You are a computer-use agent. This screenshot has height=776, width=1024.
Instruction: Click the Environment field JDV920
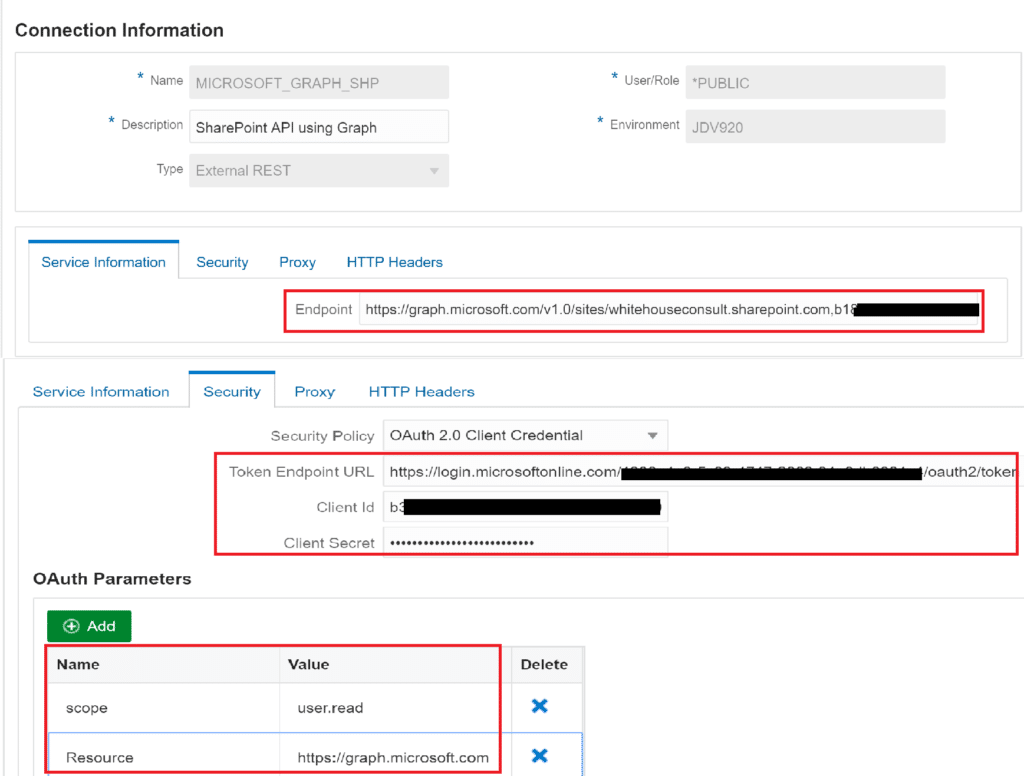click(815, 127)
